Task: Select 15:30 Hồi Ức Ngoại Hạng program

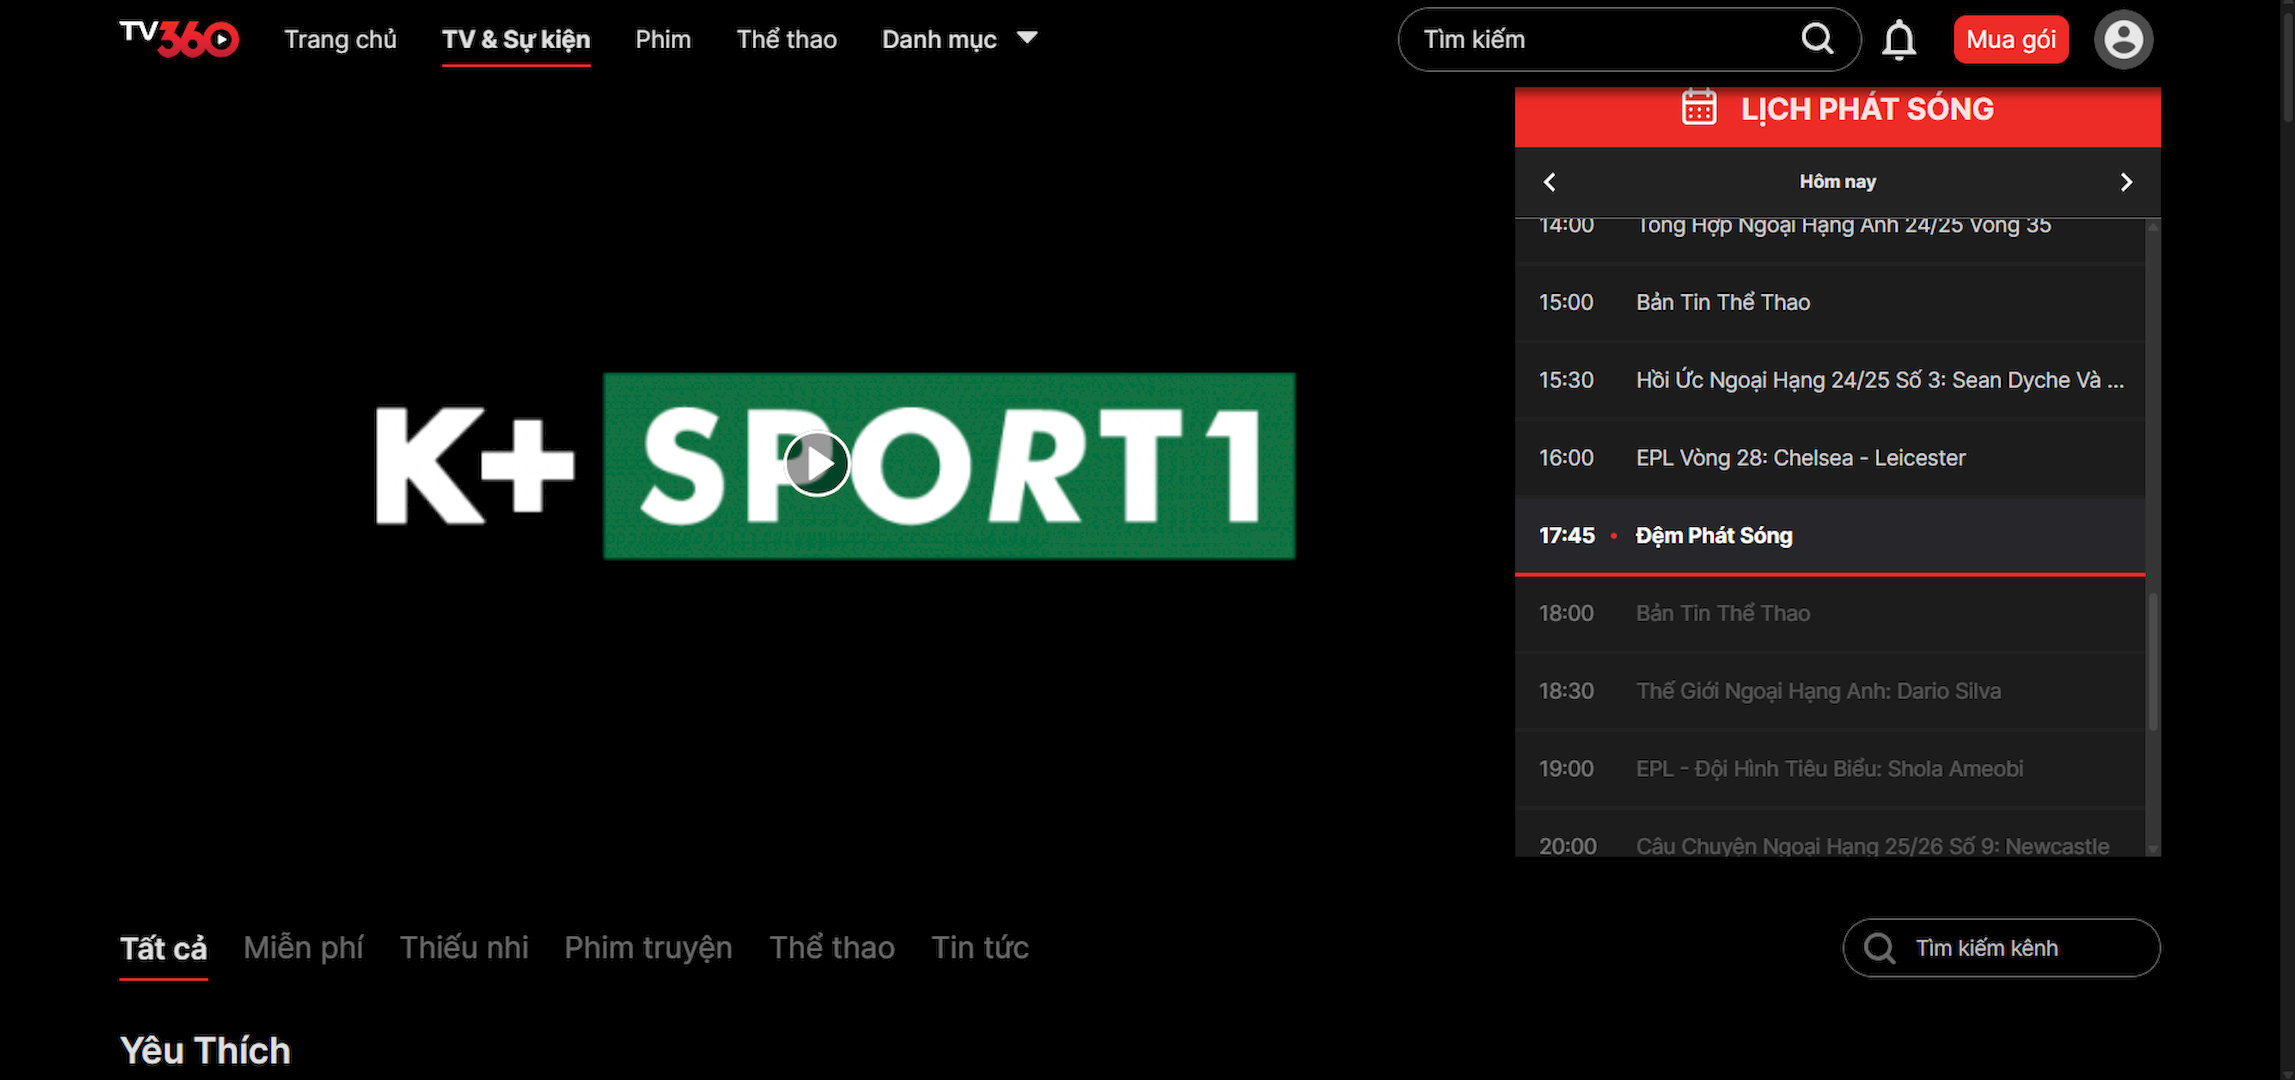Action: [x=1830, y=380]
